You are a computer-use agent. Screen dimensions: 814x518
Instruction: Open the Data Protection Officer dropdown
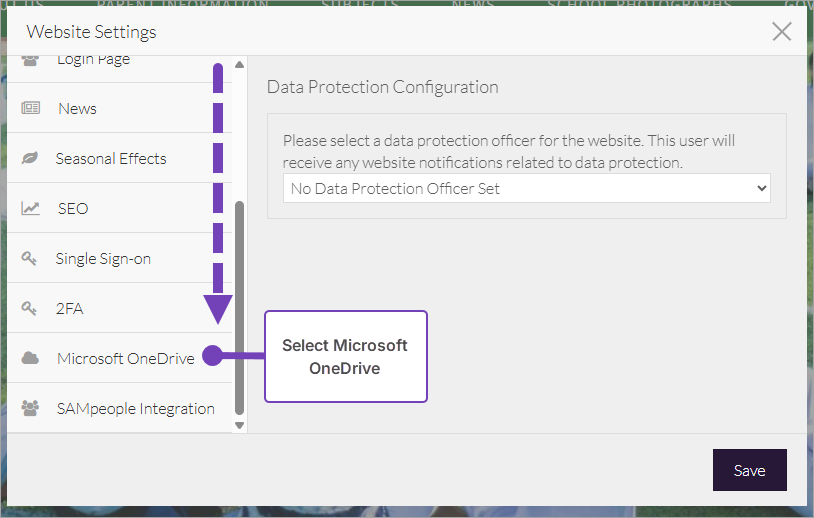(x=527, y=188)
